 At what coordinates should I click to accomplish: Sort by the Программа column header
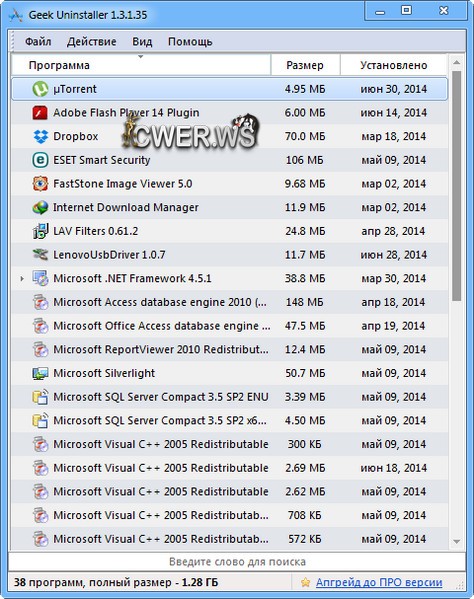tap(141, 65)
